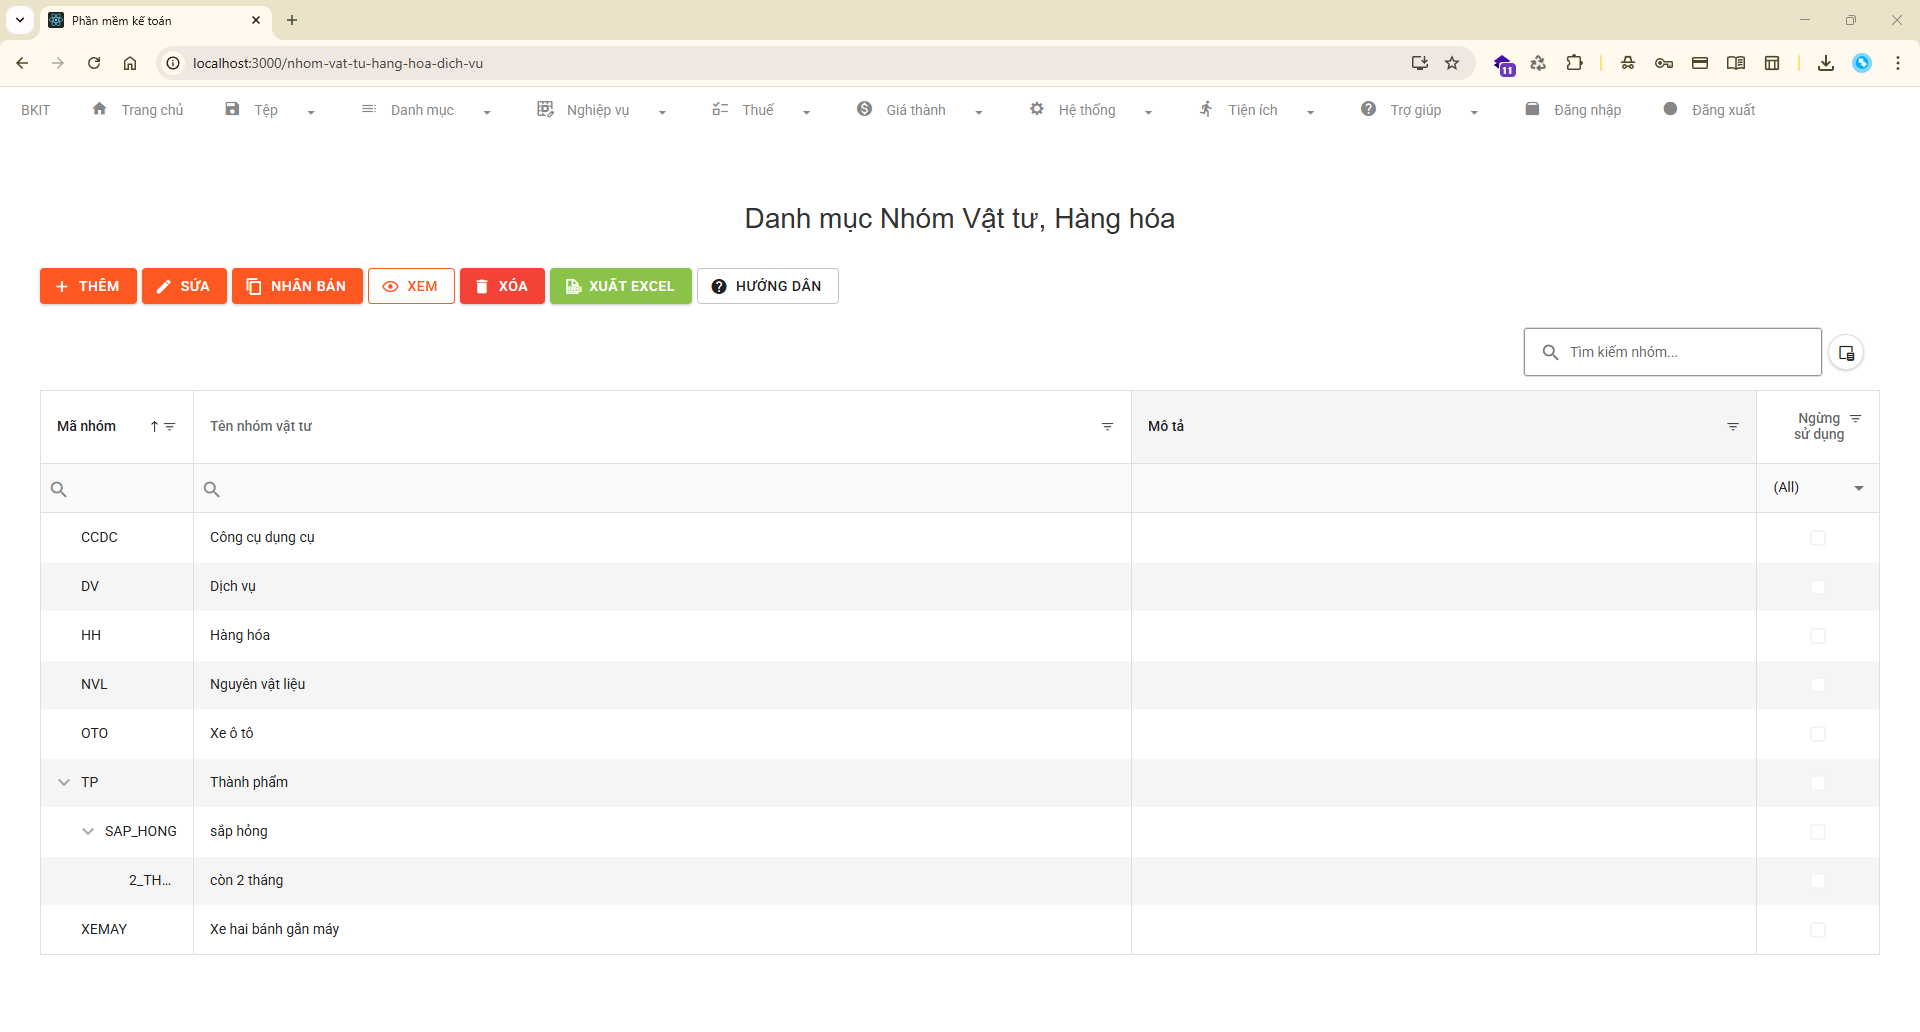The height and width of the screenshot is (1032, 1920).
Task: Click the XÓA button
Action: tap(502, 286)
